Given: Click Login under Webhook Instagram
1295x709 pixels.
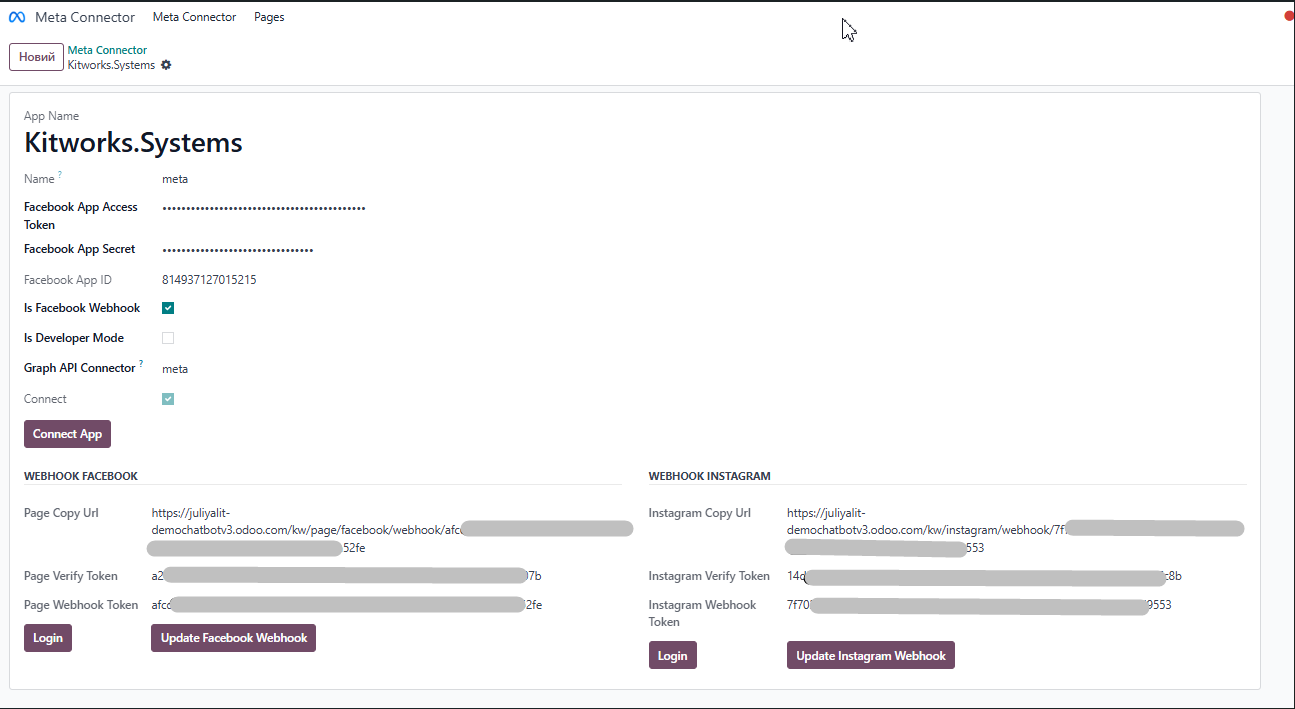Looking at the screenshot, I should tap(672, 656).
